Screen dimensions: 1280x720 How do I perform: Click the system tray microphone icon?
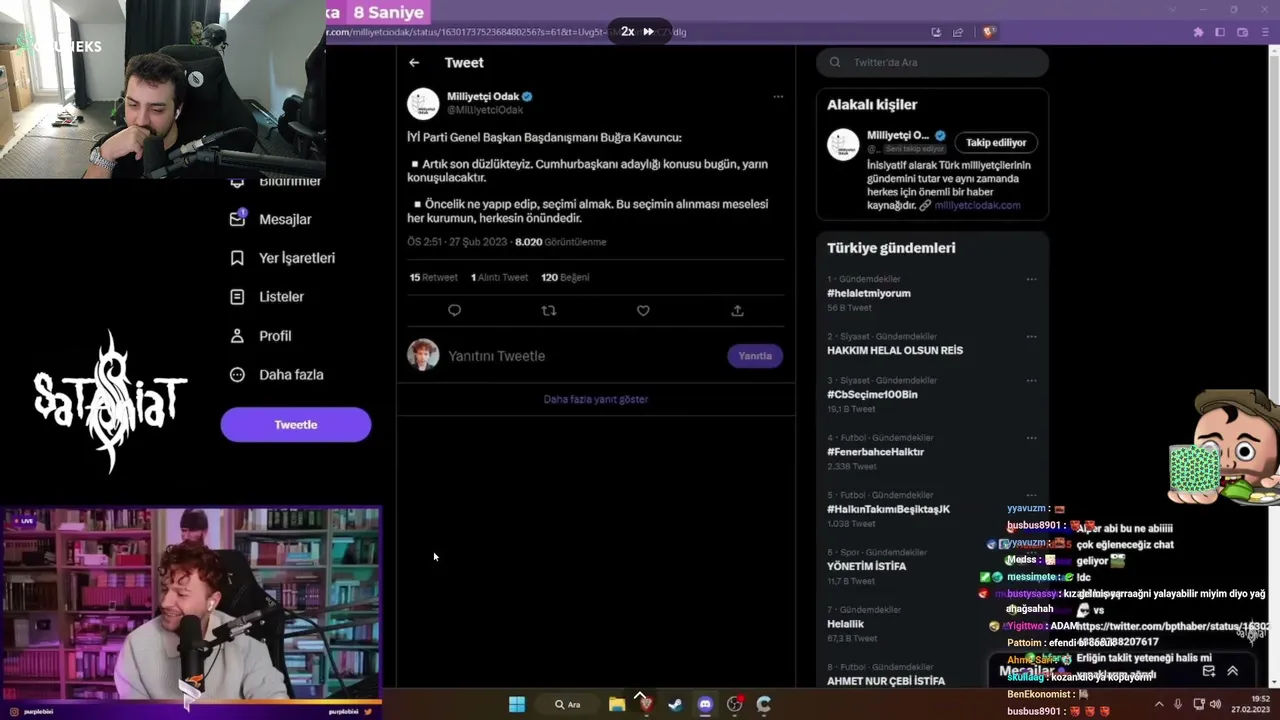1178,704
